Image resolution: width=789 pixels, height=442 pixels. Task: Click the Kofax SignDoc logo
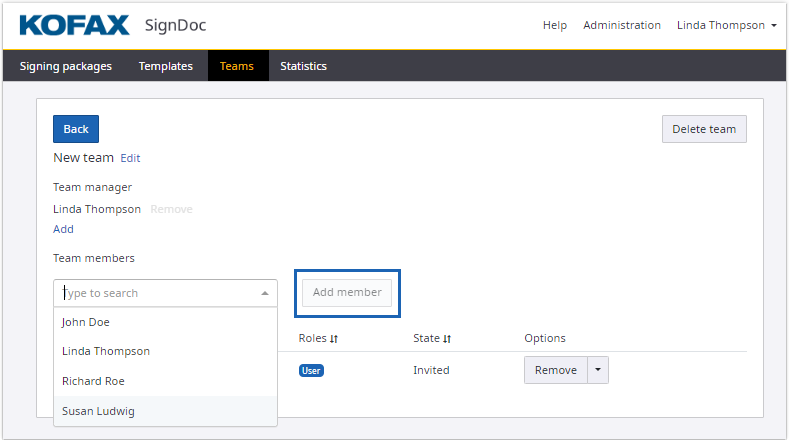tap(113, 25)
